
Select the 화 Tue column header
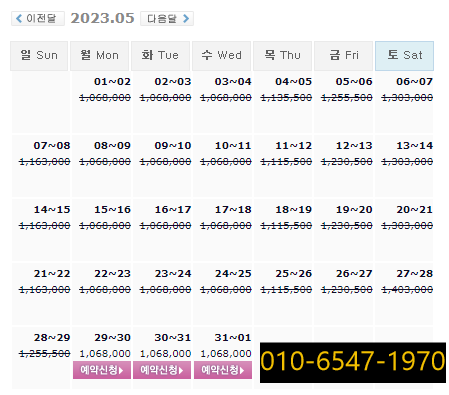160,56
